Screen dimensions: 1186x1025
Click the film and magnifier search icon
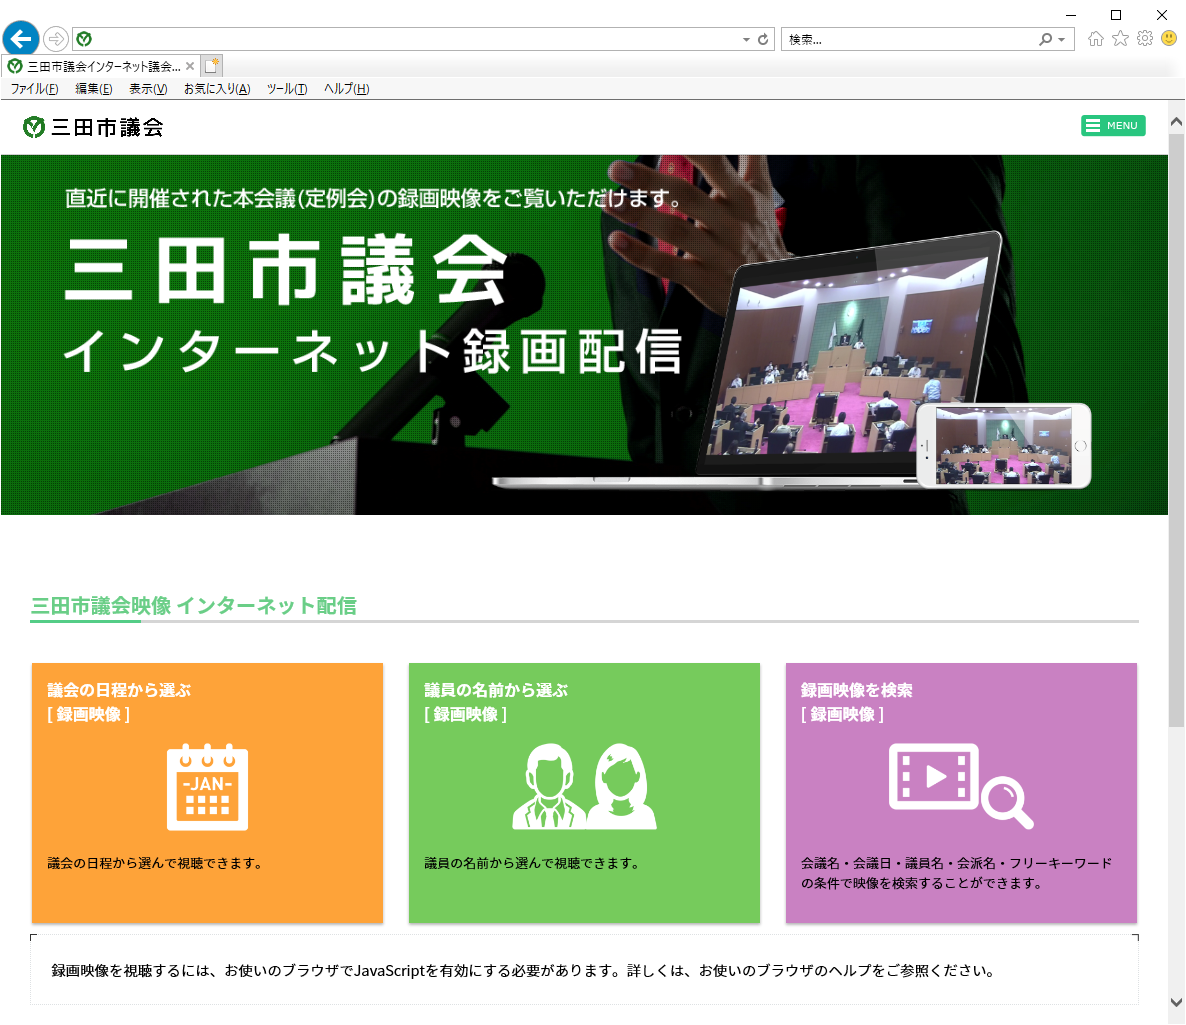click(961, 787)
